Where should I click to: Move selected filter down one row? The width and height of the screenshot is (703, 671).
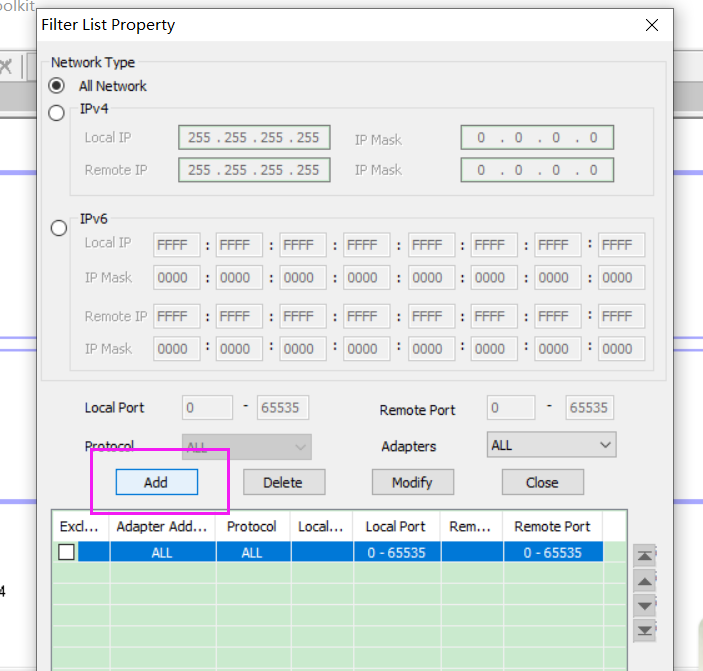[x=645, y=606]
